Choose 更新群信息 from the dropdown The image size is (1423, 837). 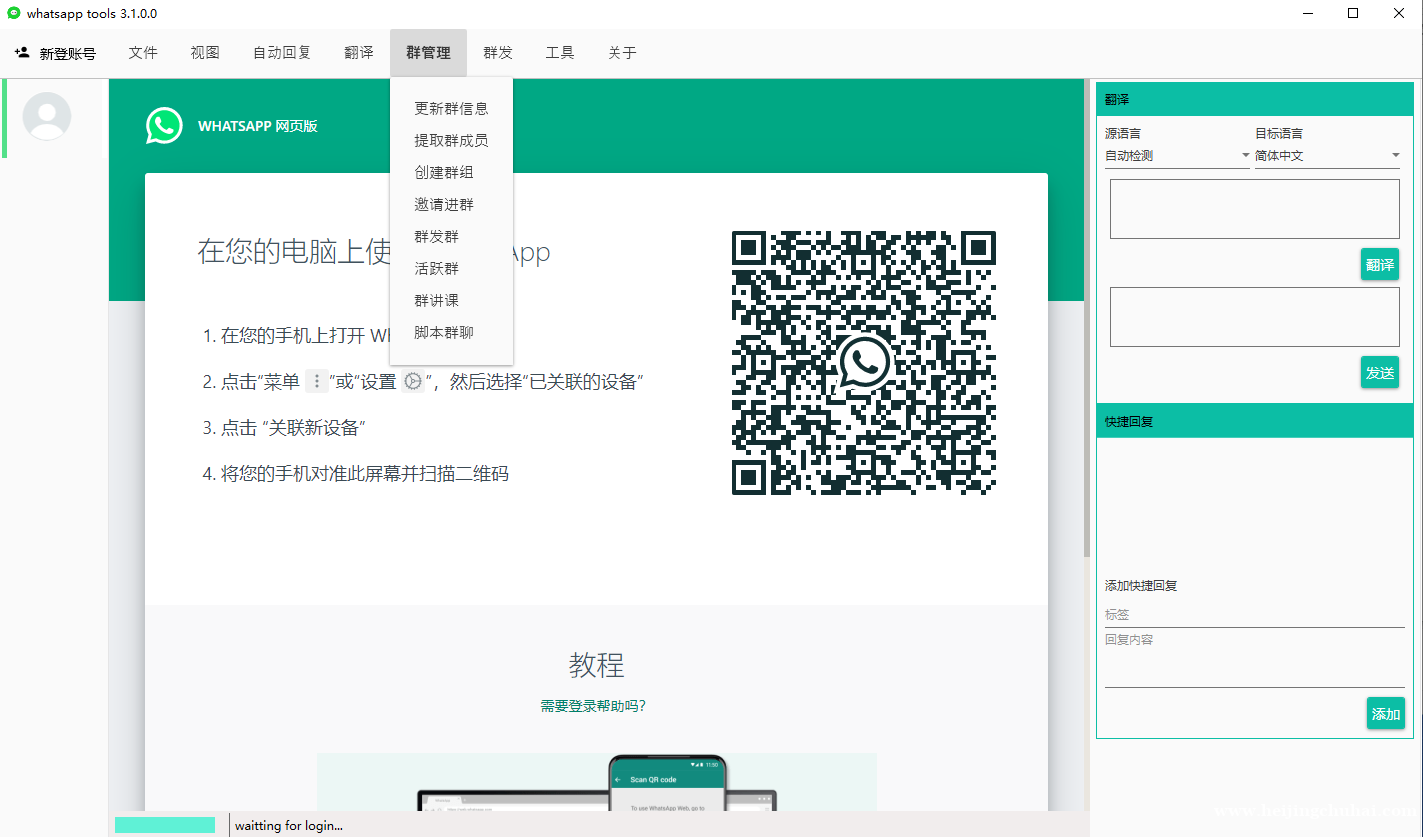[x=451, y=108]
